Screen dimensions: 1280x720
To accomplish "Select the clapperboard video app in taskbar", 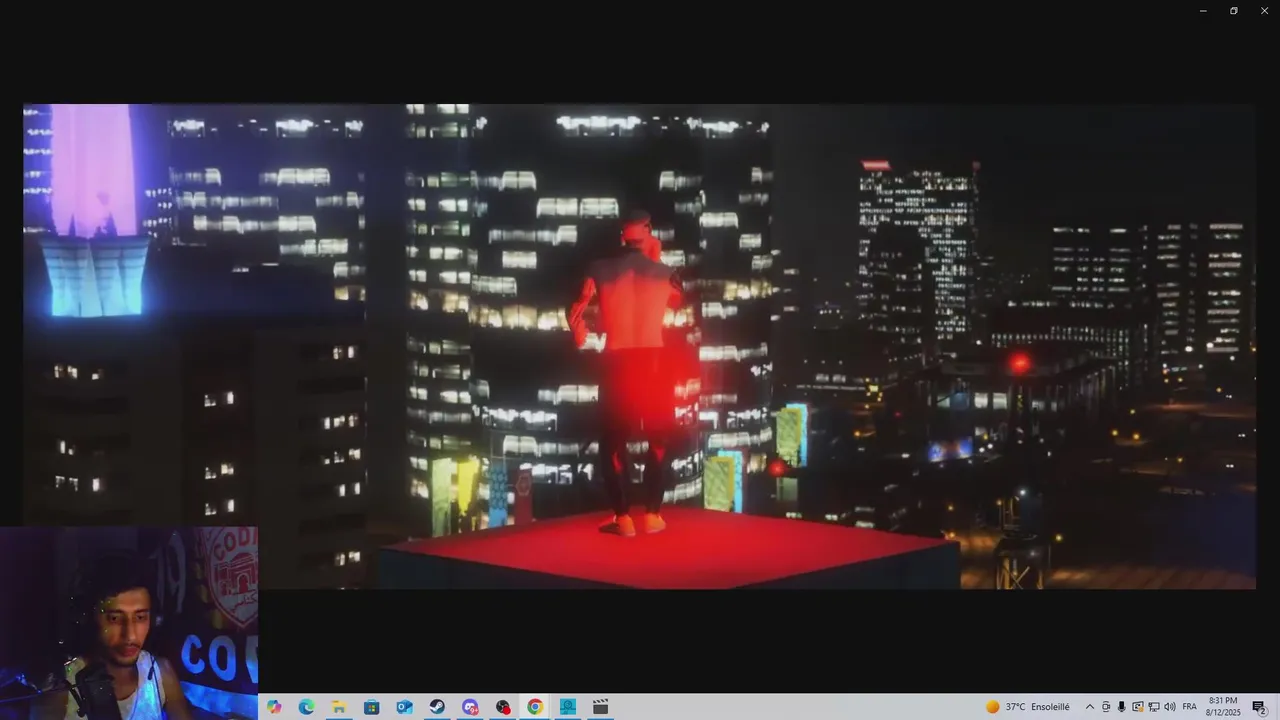I will (600, 707).
